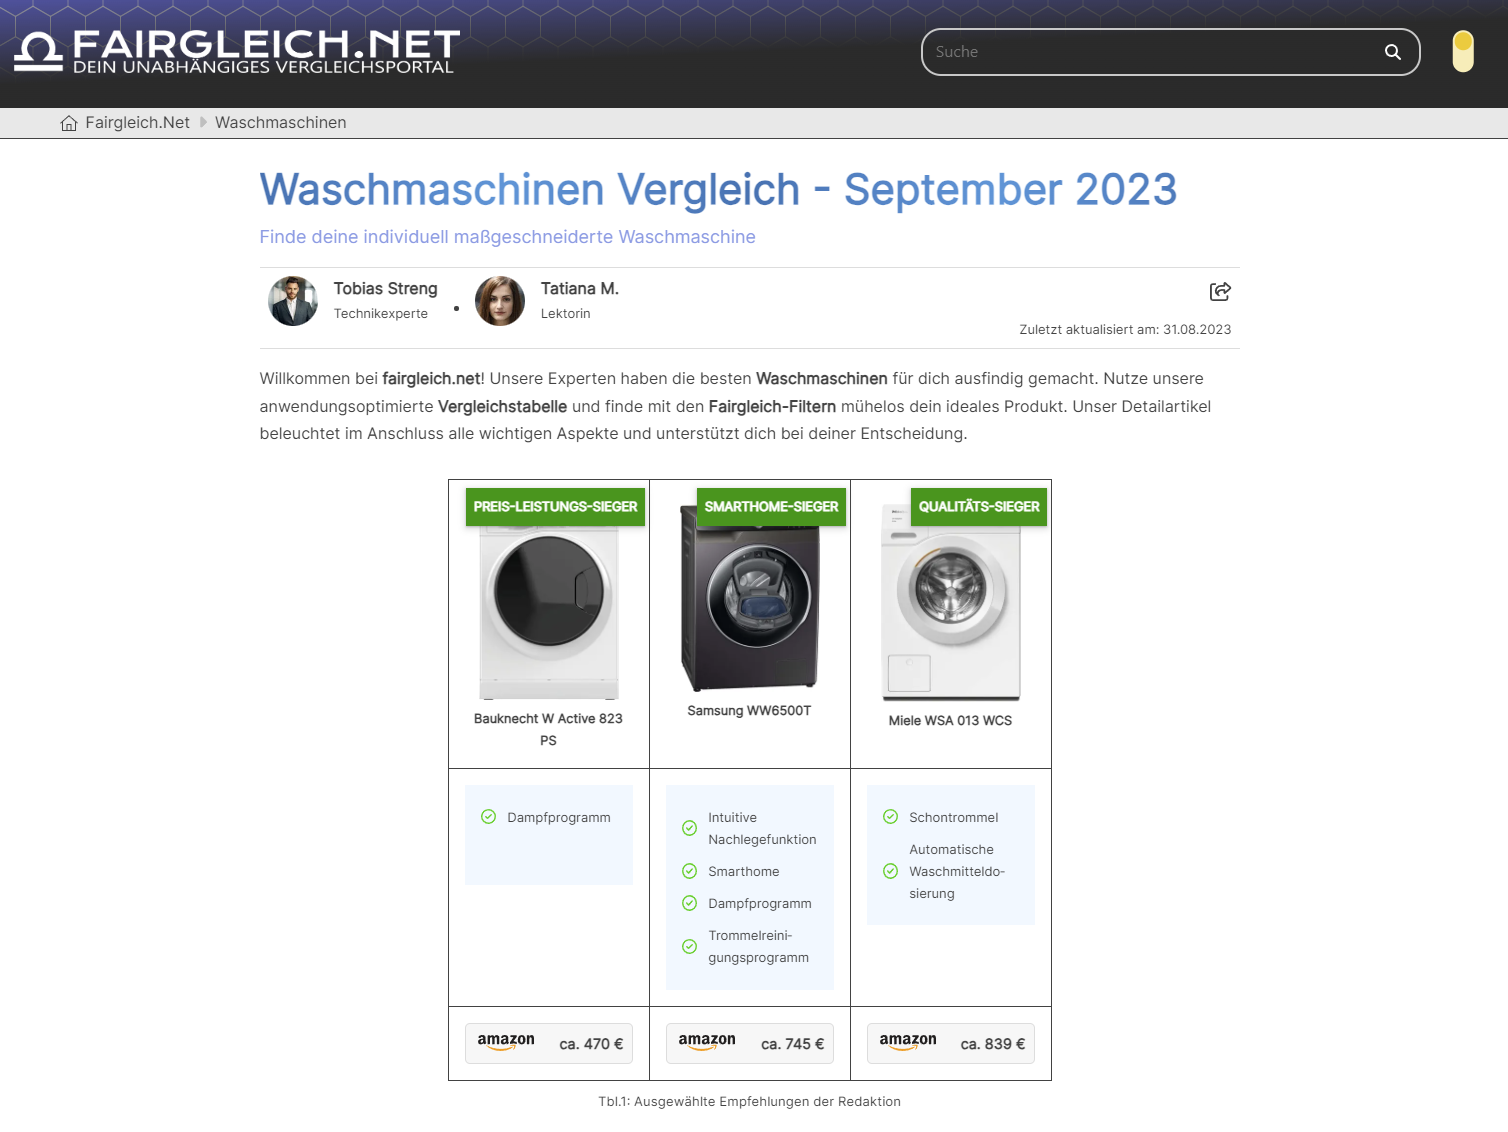The width and height of the screenshot is (1508, 1132).
Task: Click Tobias Streng's avatar photo
Action: tap(293, 301)
